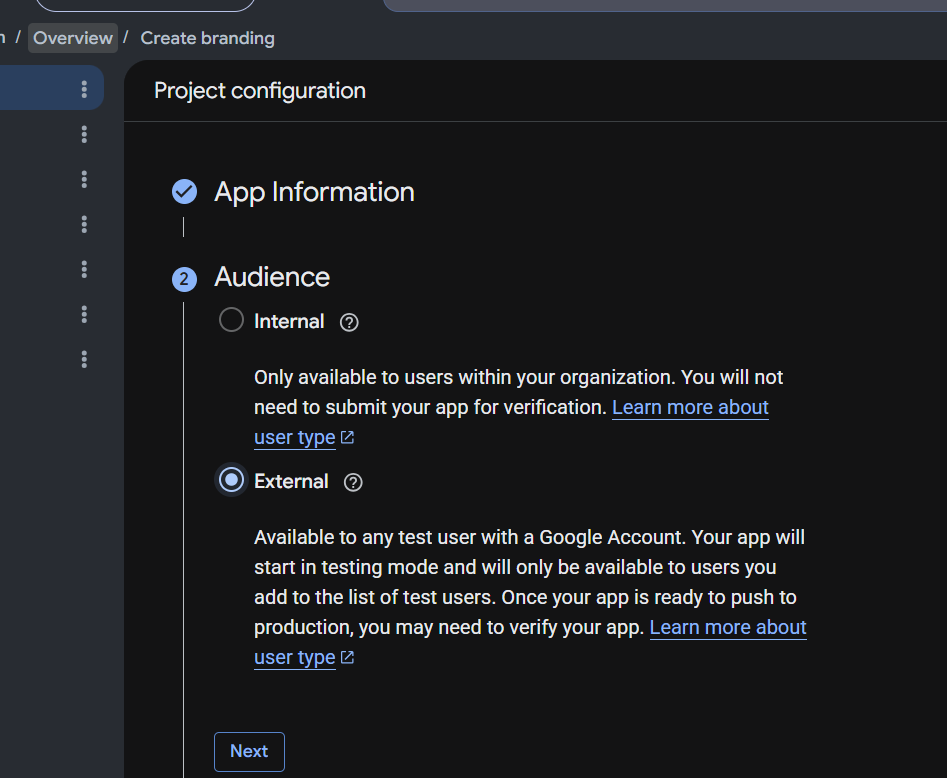Open the help tooltip icon beside External

[353, 483]
